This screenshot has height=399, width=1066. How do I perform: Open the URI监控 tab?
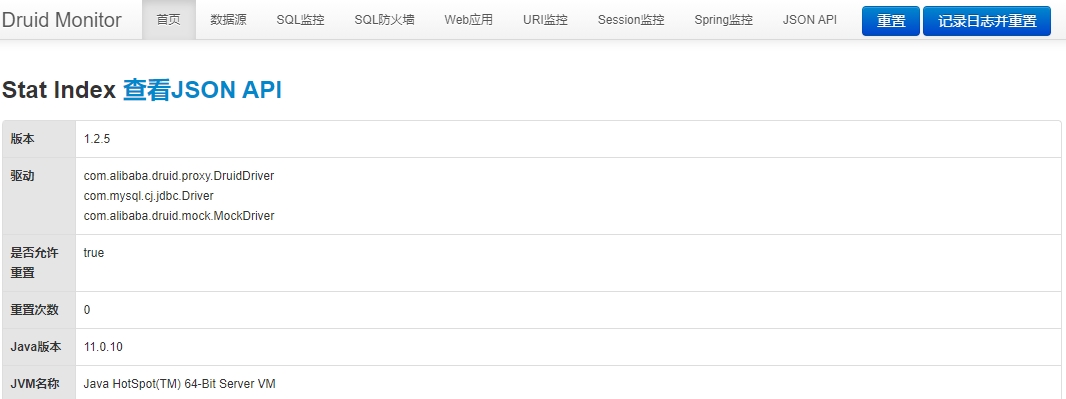click(545, 20)
